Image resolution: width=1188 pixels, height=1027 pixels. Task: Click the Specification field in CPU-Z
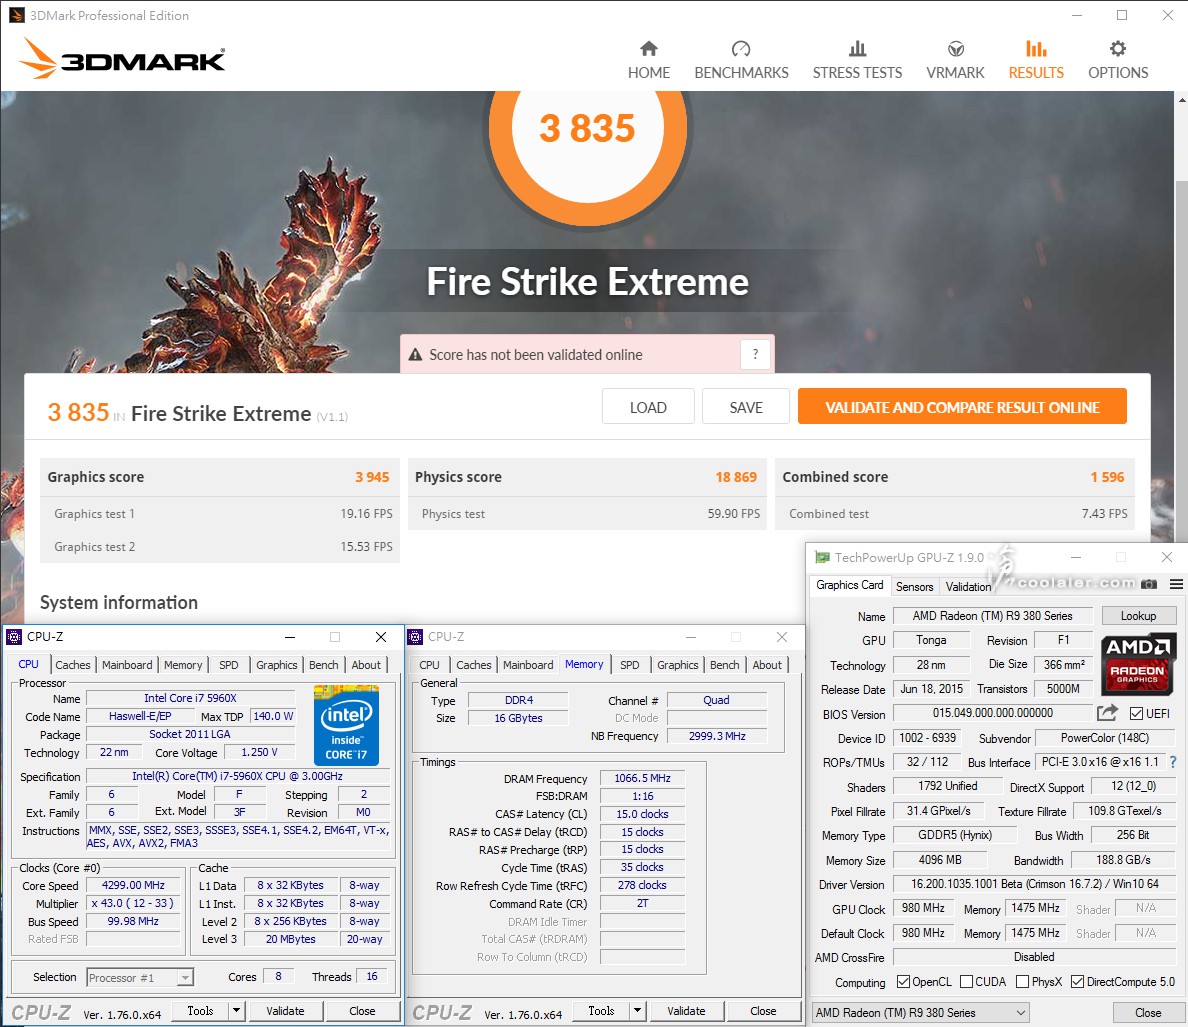tap(237, 776)
